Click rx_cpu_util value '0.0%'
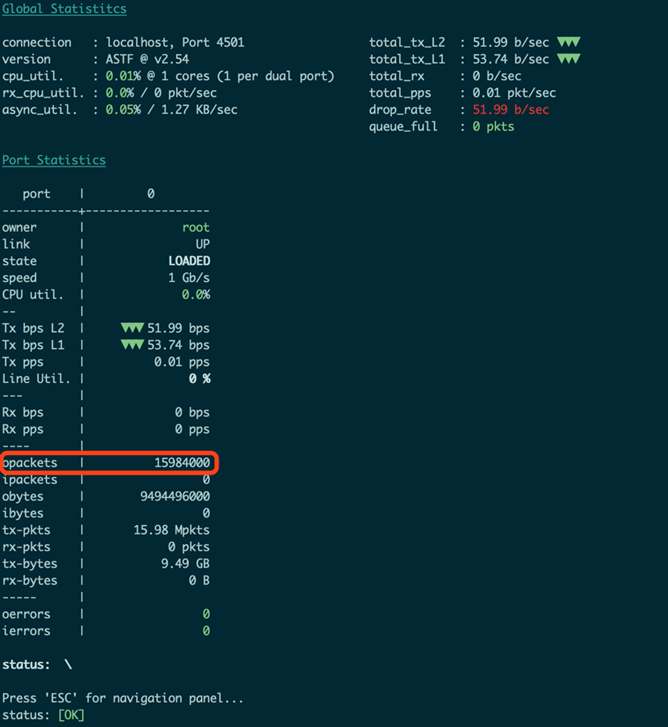This screenshot has height=727, width=668. coord(120,93)
